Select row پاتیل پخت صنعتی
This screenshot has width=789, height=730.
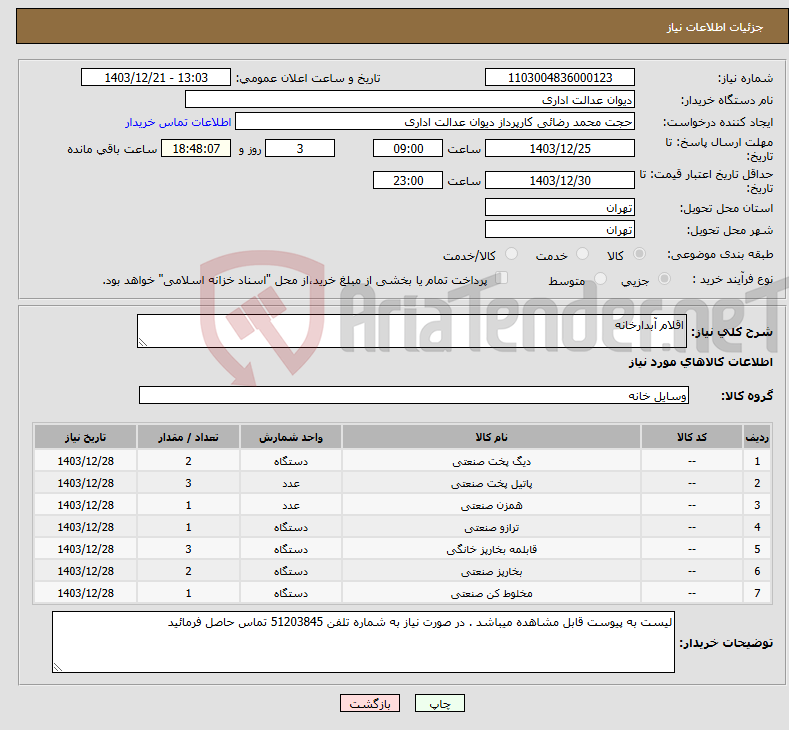coord(402,483)
